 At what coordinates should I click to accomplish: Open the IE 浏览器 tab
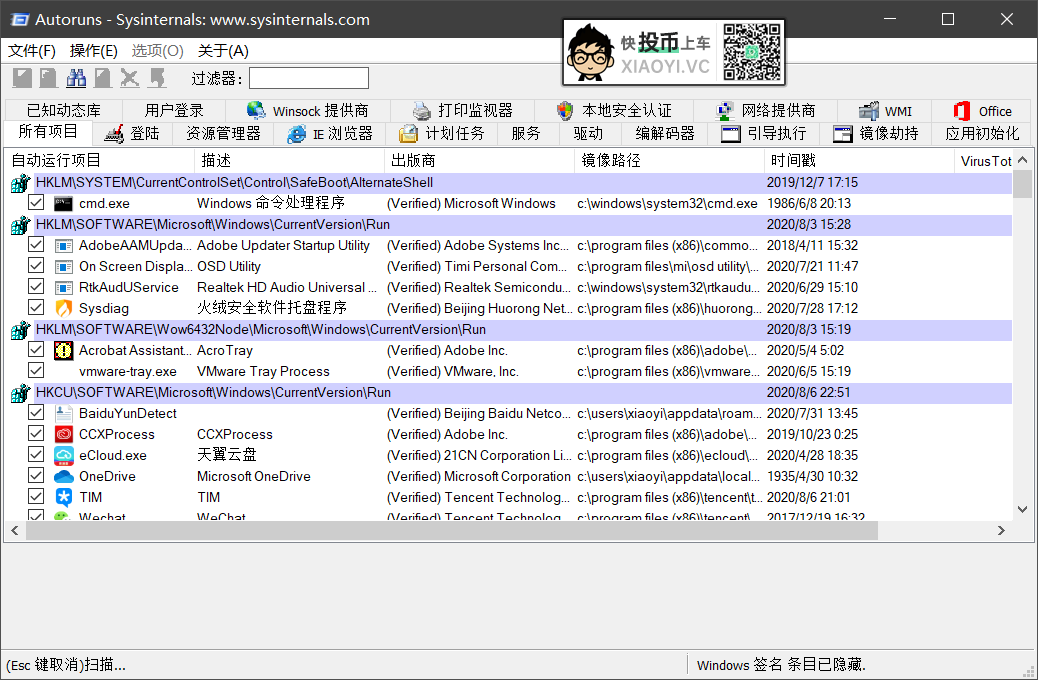click(330, 134)
